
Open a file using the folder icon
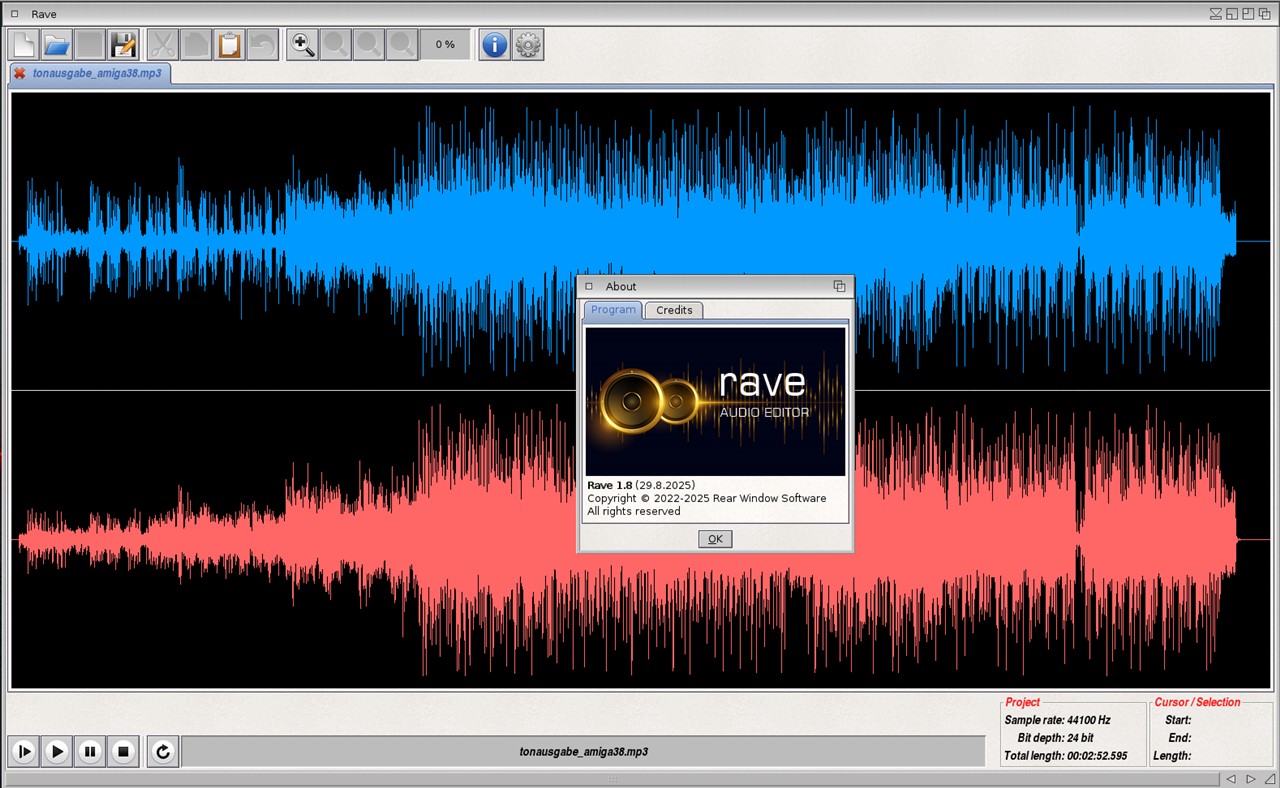(x=57, y=44)
